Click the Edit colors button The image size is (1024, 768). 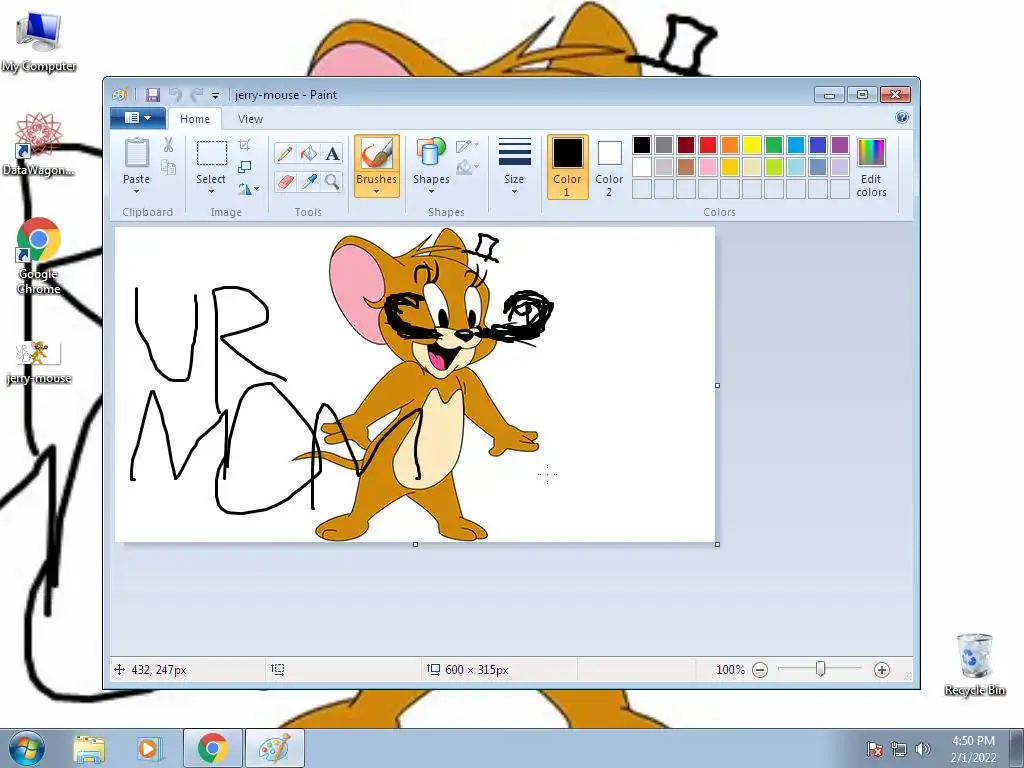click(x=871, y=168)
